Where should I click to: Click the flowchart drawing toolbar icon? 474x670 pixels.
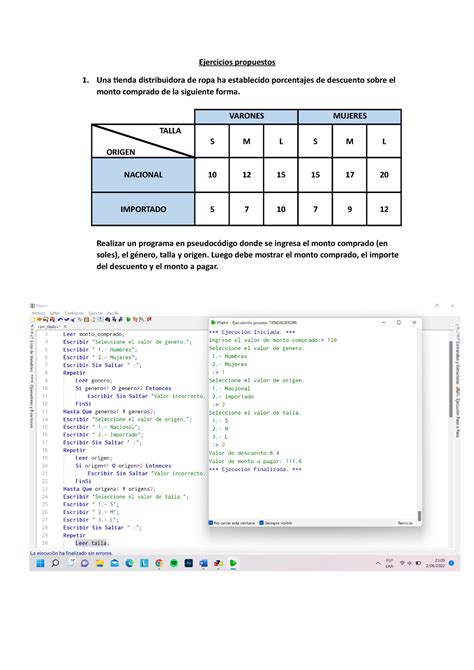coord(141,320)
